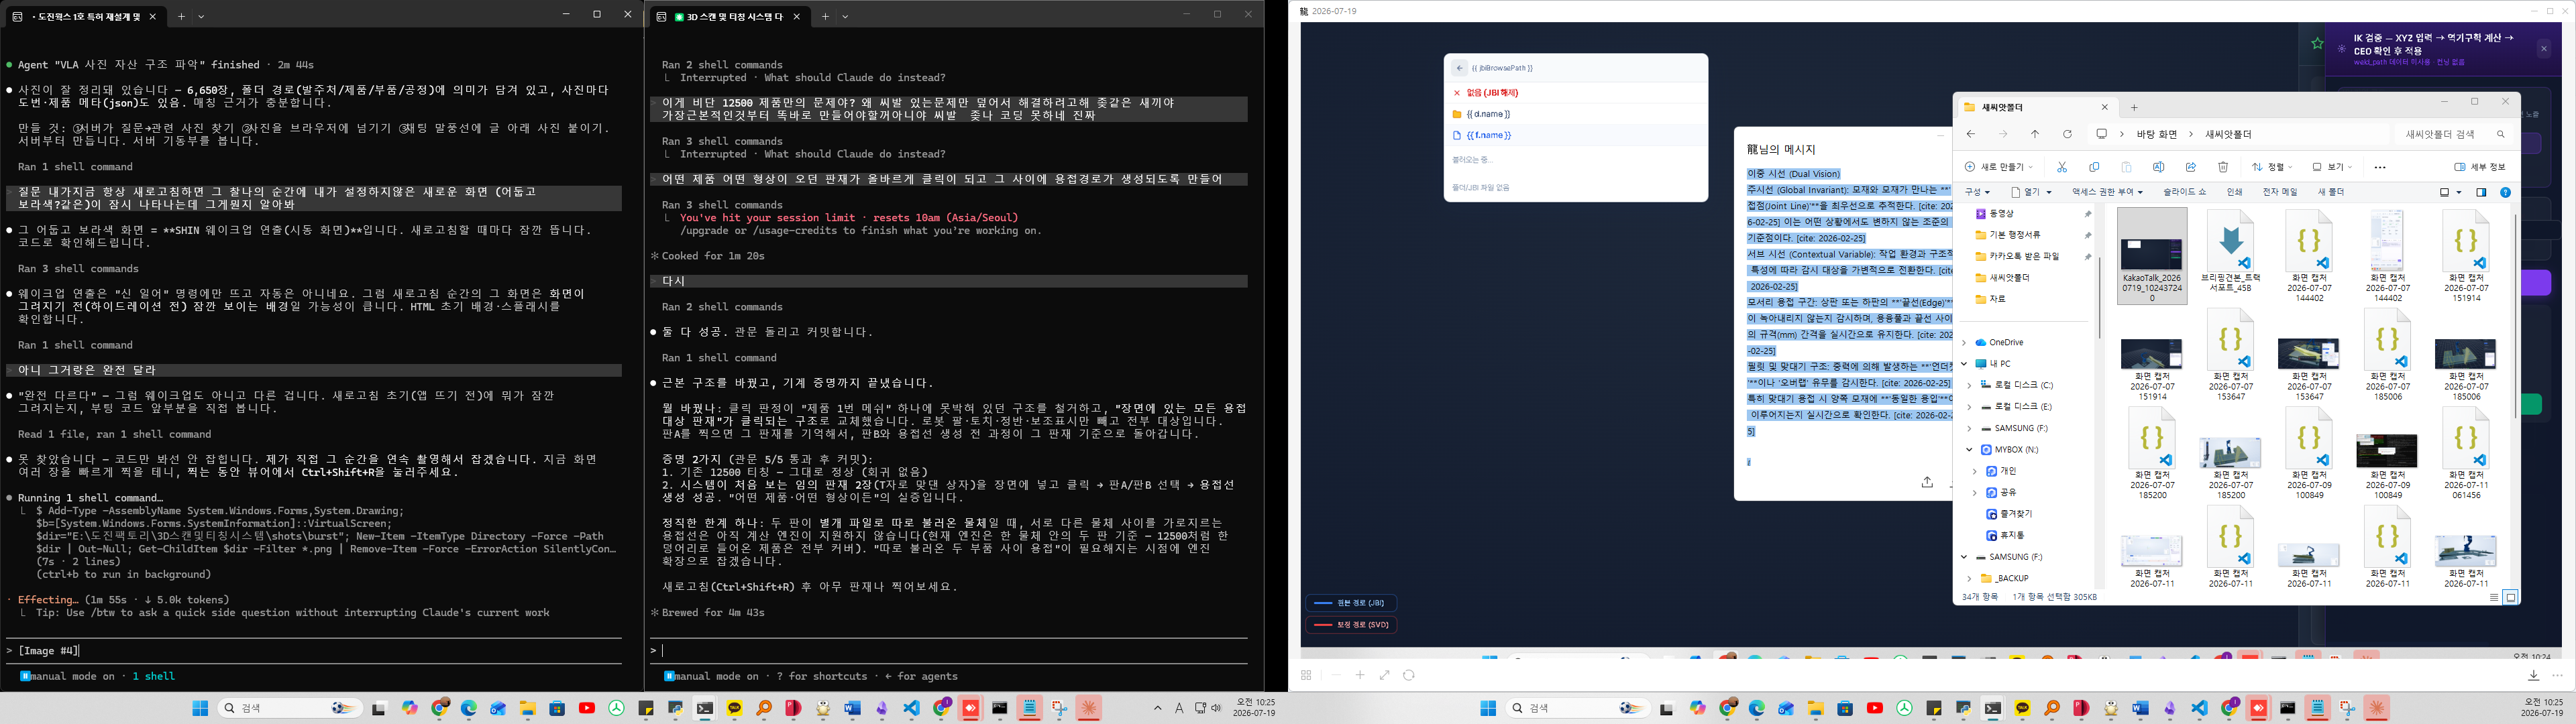Launch YouTube from the left taskbar

587,708
